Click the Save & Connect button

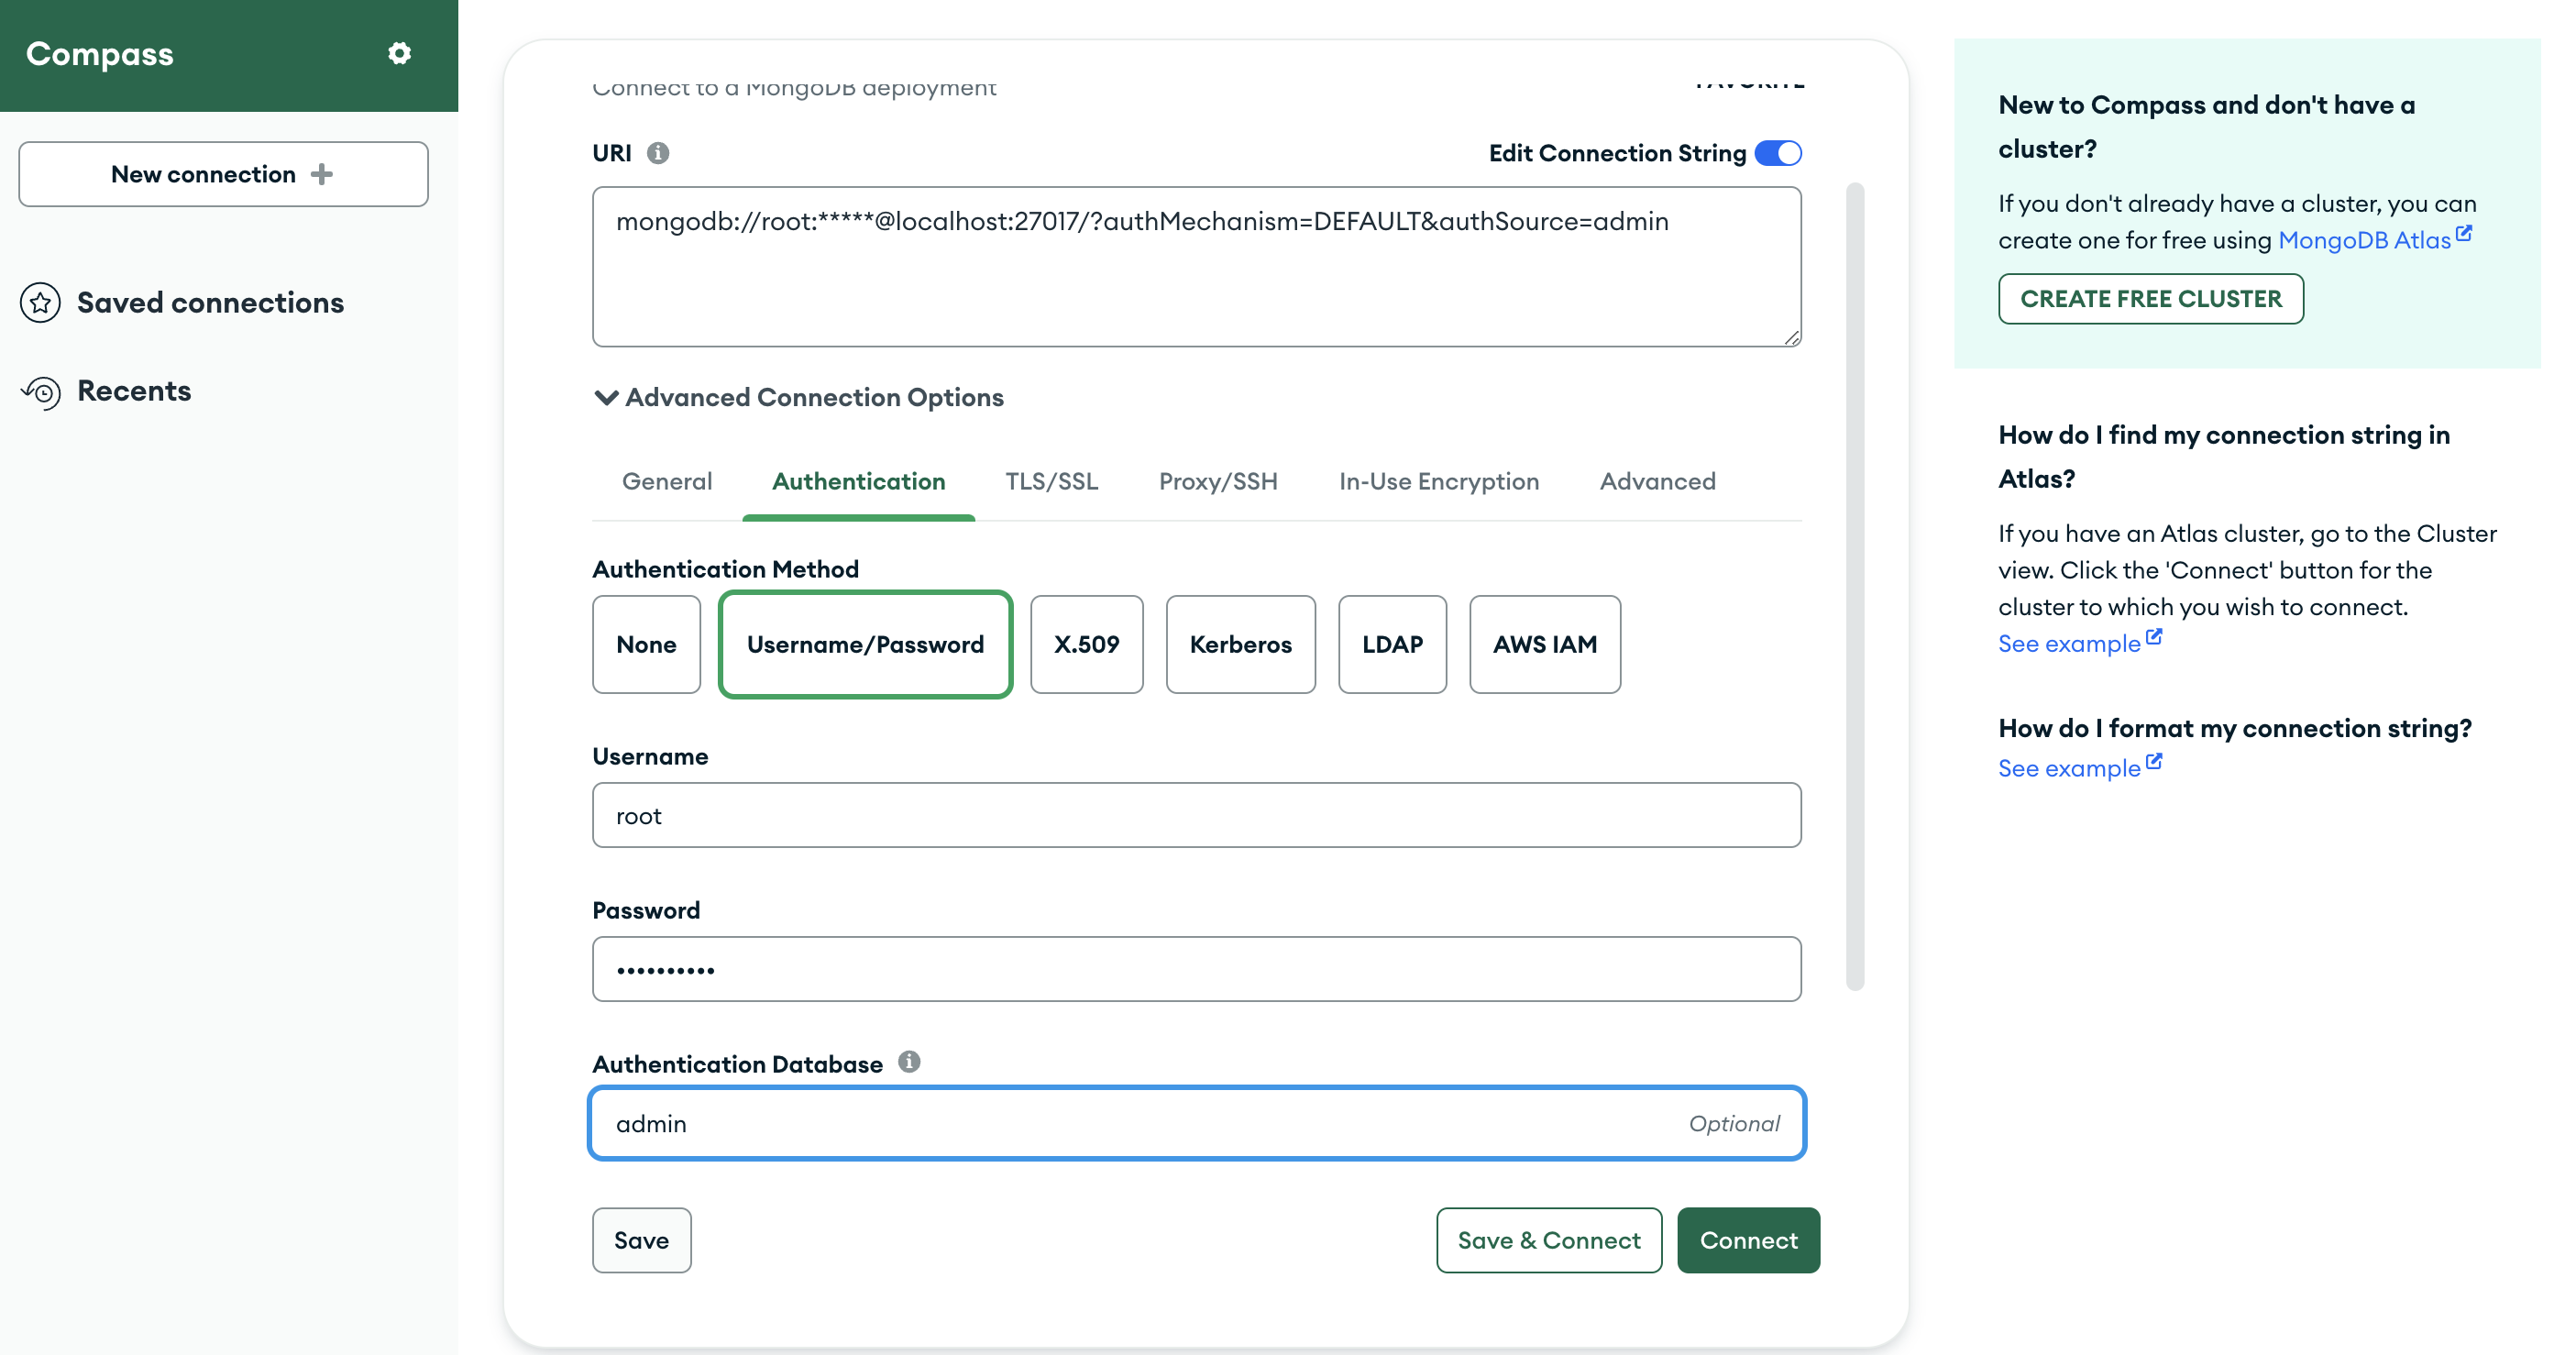coord(1548,1240)
